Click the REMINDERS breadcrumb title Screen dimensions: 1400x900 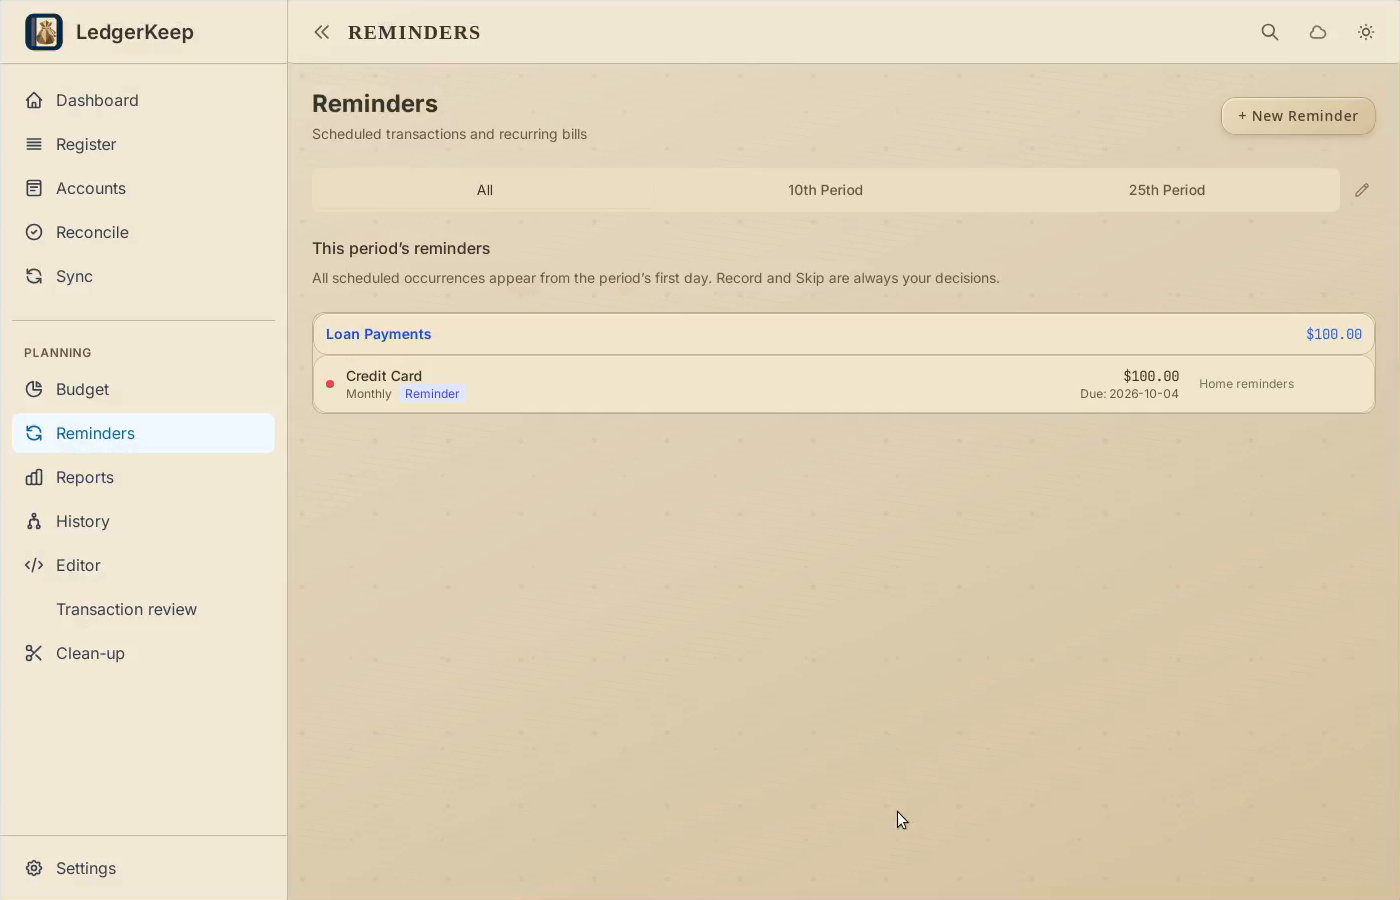click(414, 32)
